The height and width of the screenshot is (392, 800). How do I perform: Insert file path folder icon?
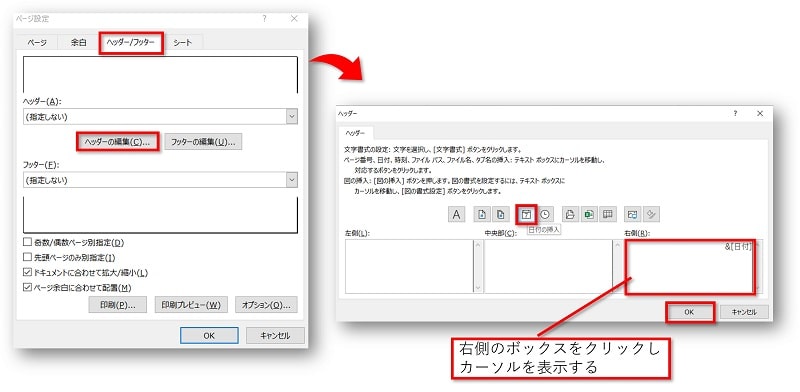570,215
